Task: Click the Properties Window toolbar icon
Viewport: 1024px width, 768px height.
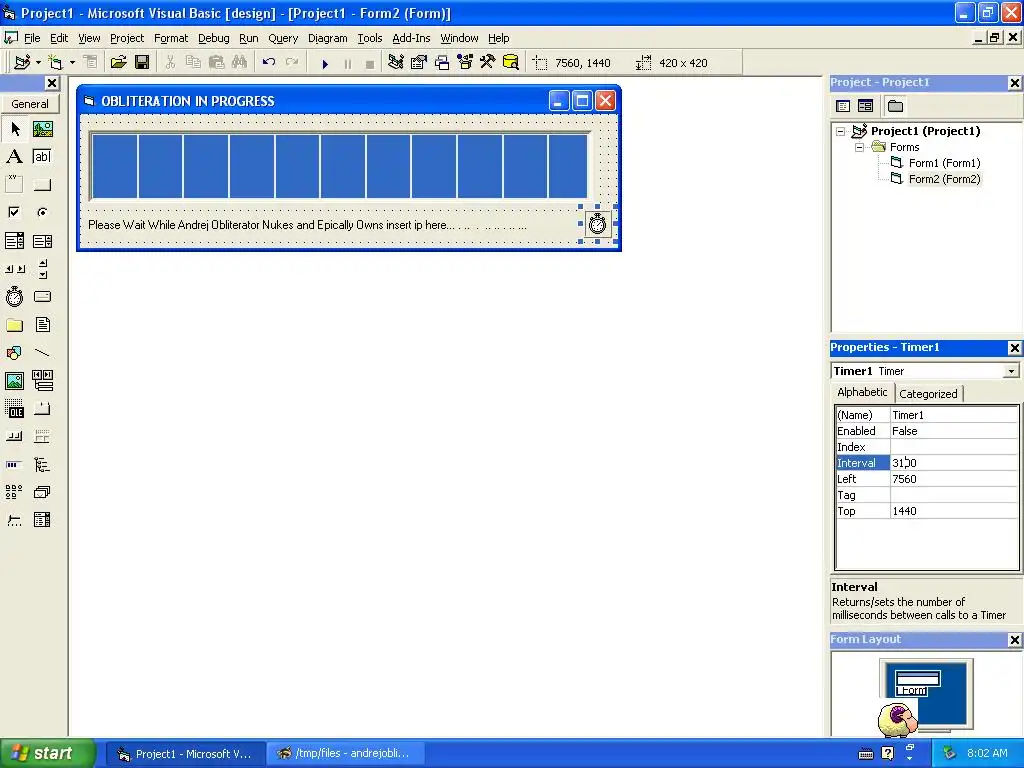Action: pyautogui.click(x=419, y=63)
